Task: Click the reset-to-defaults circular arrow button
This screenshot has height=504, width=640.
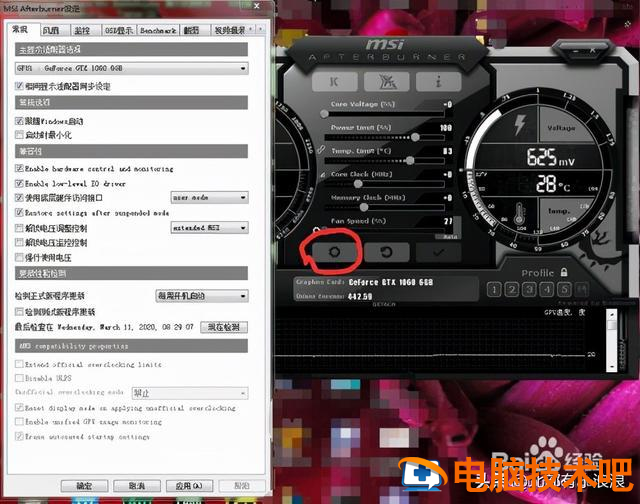Action: 387,253
